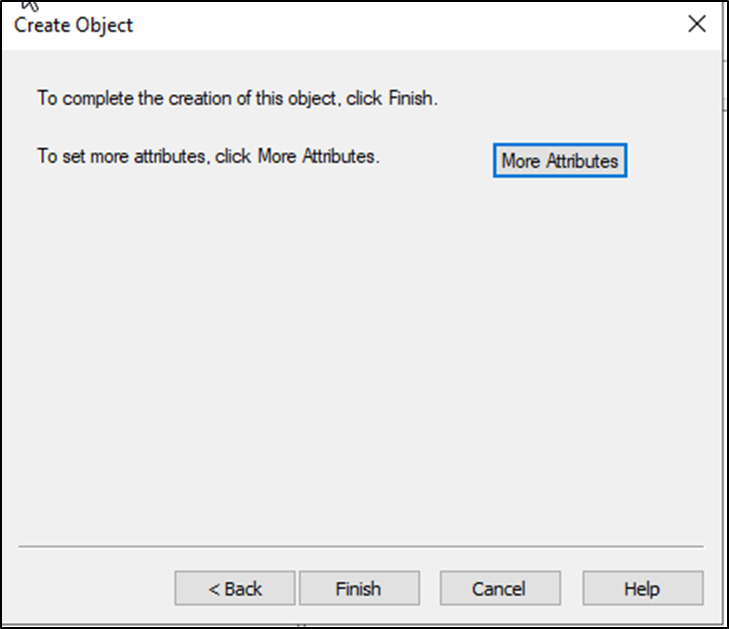Screen dimensions: 729x629
Task: Go to previous step with Back
Action: point(235,589)
